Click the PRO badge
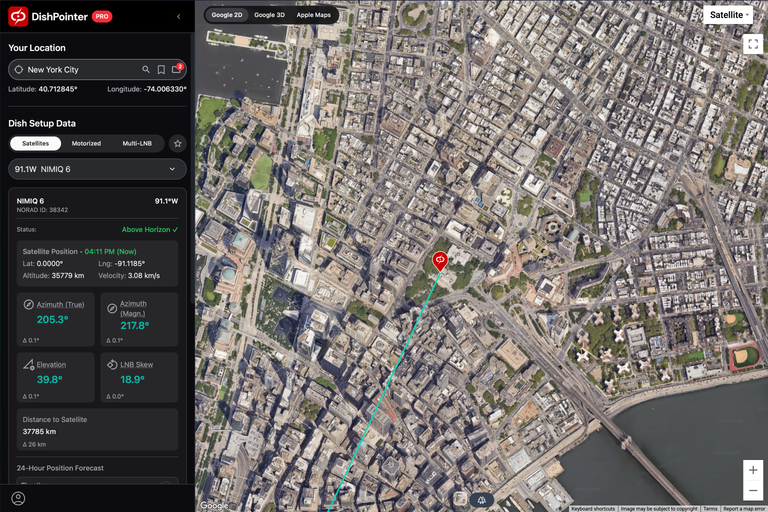 [x=102, y=17]
